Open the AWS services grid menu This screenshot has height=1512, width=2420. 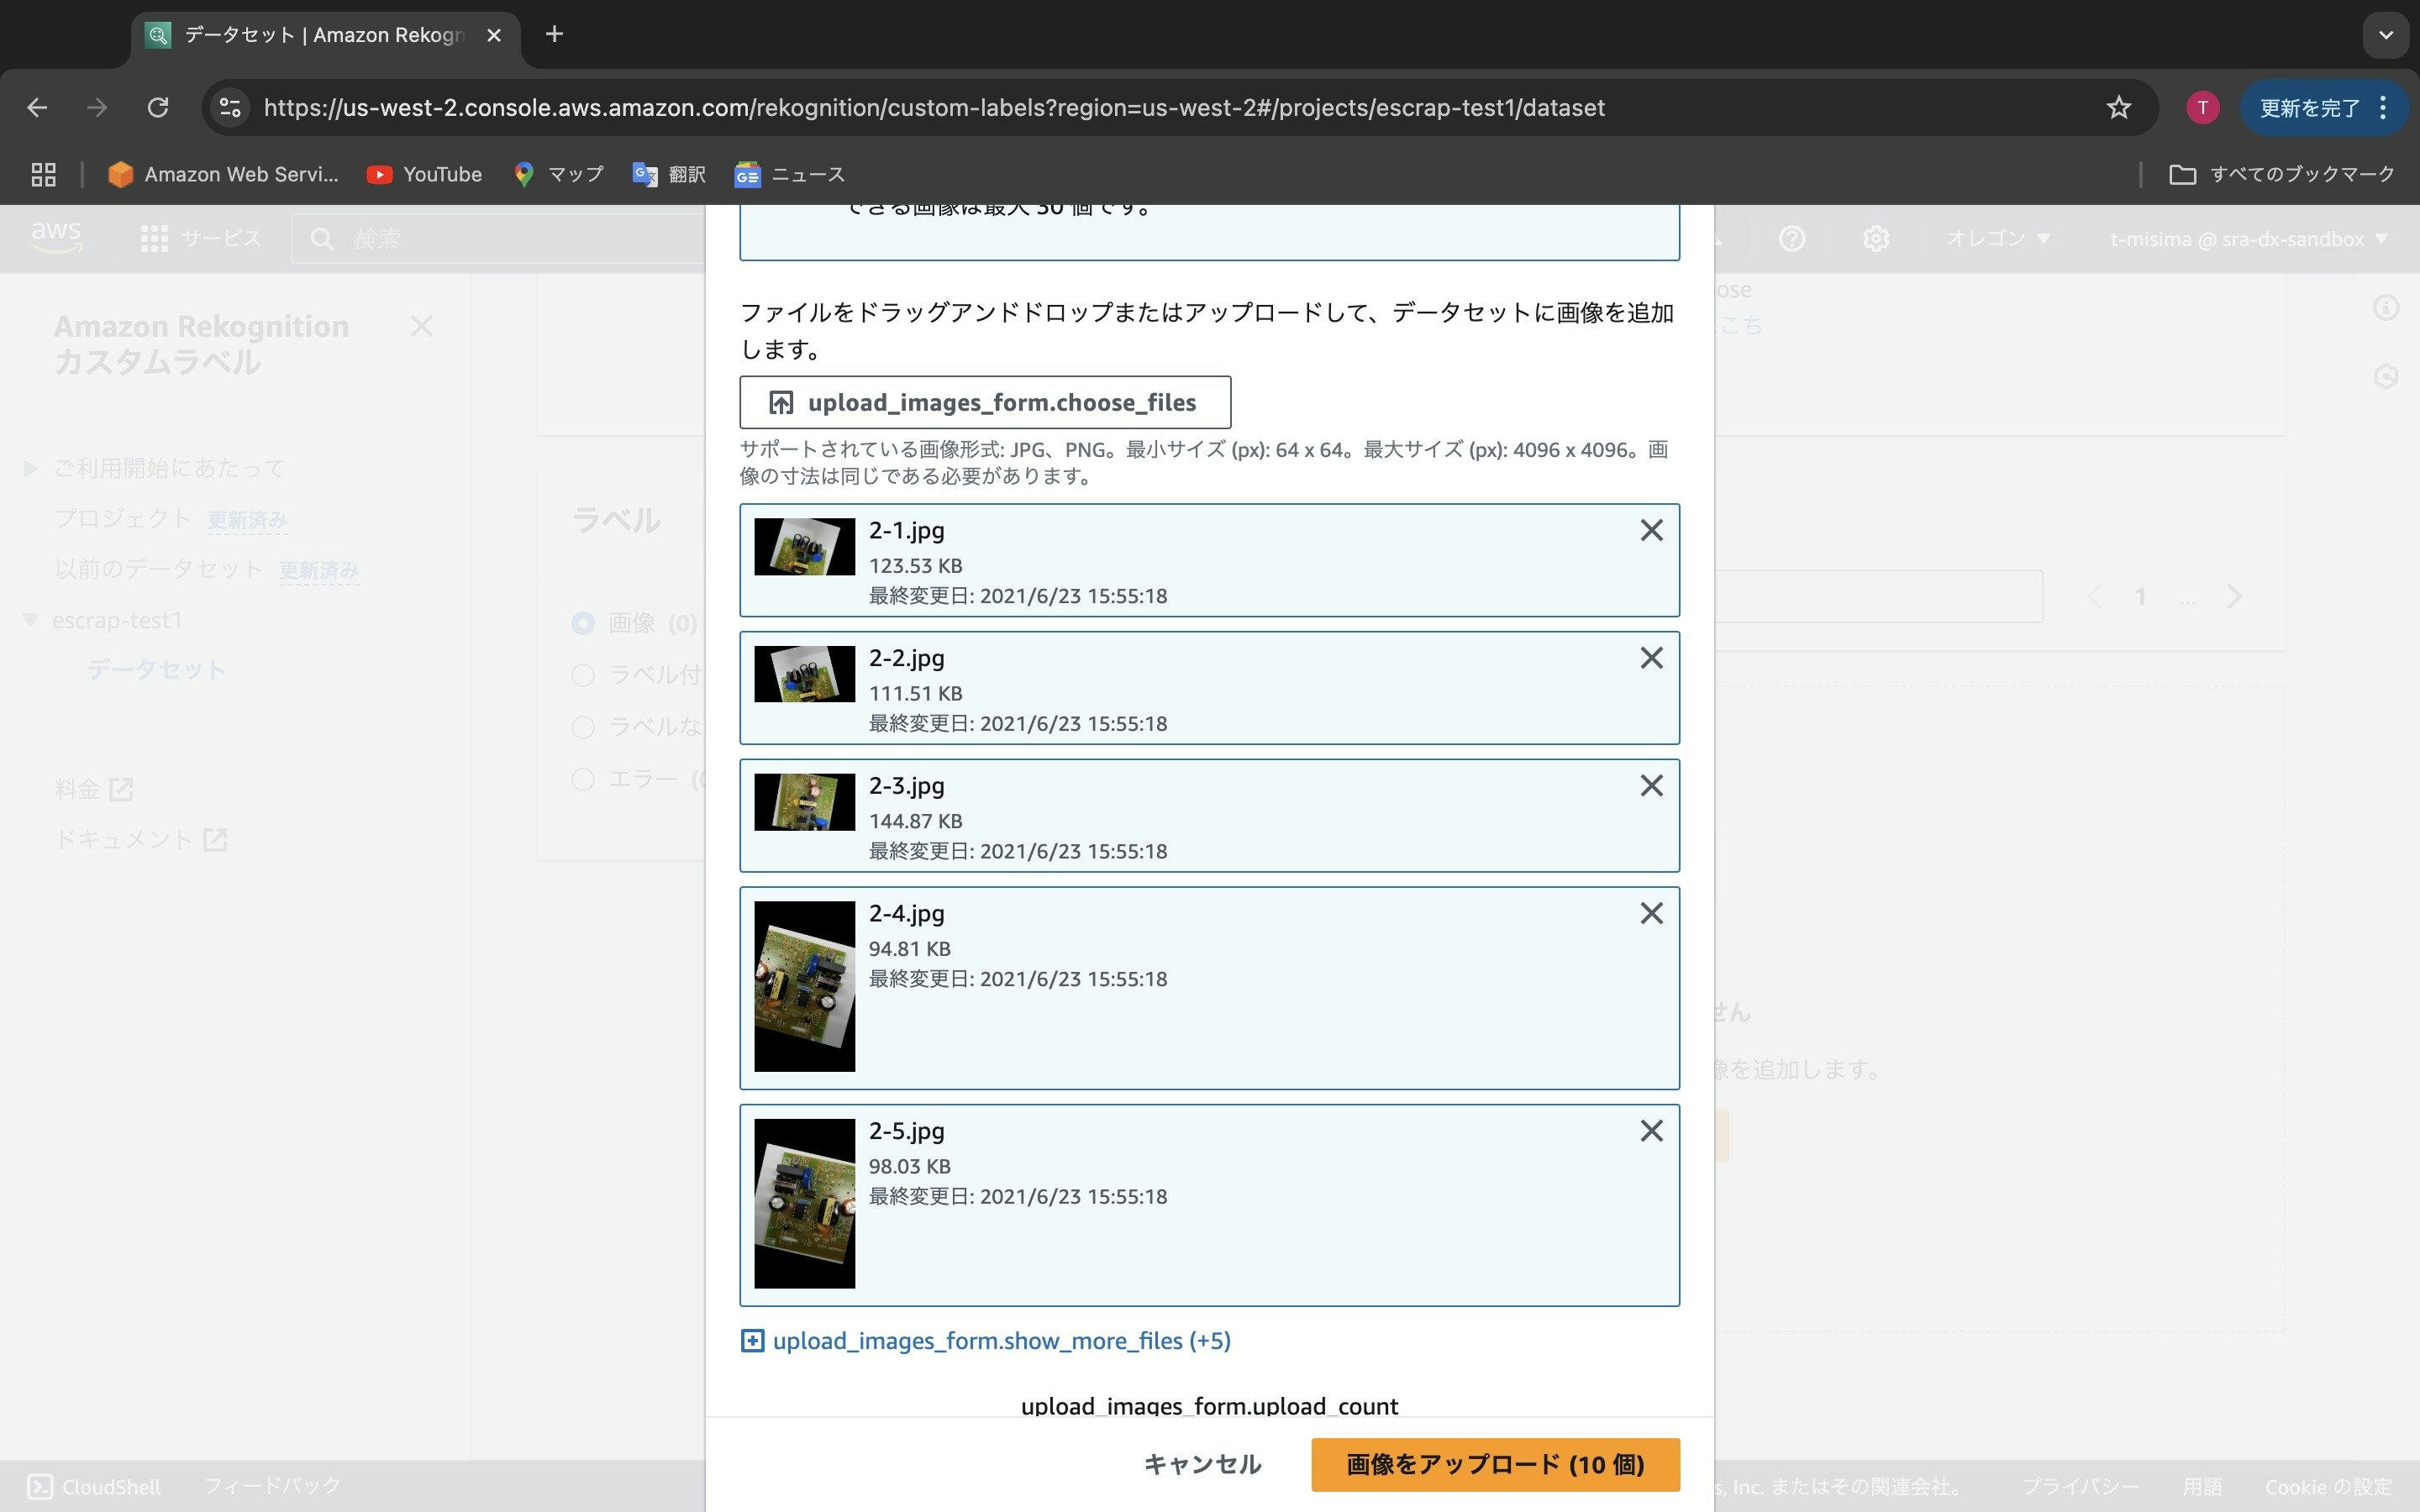click(x=154, y=238)
